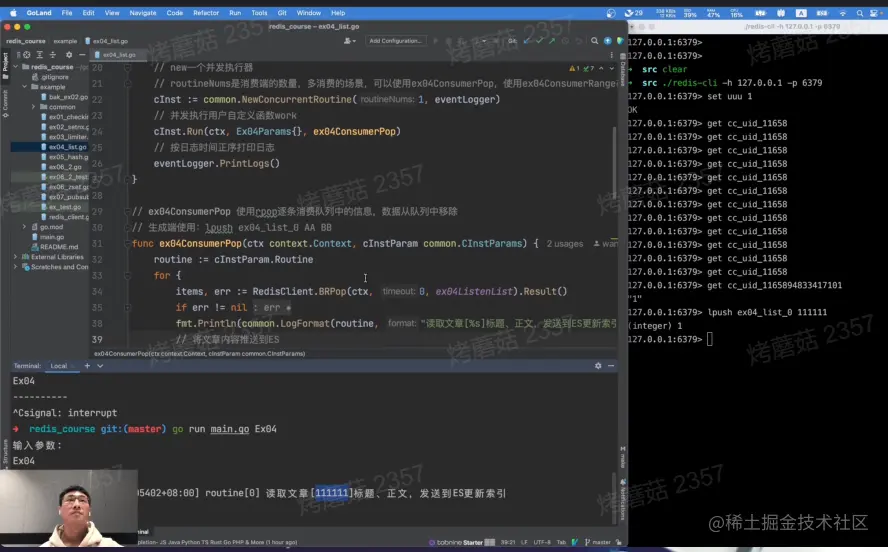Click Git update project arrow icon
This screenshot has width=888, height=552.
(527, 41)
